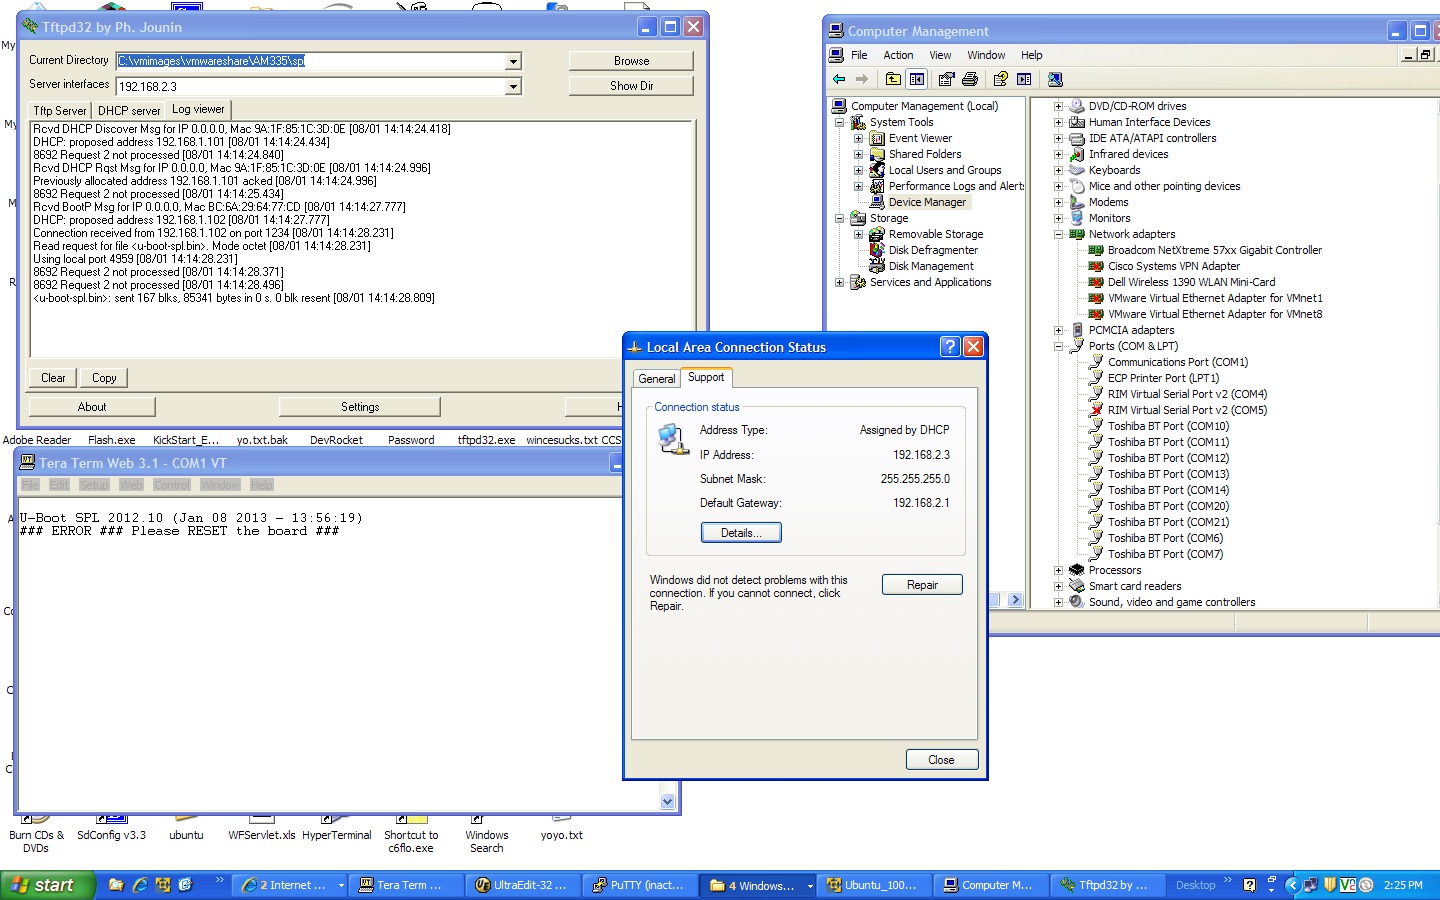Screen dimensions: 1440x900
Task: Expand Services and Applications node
Action: pos(839,282)
